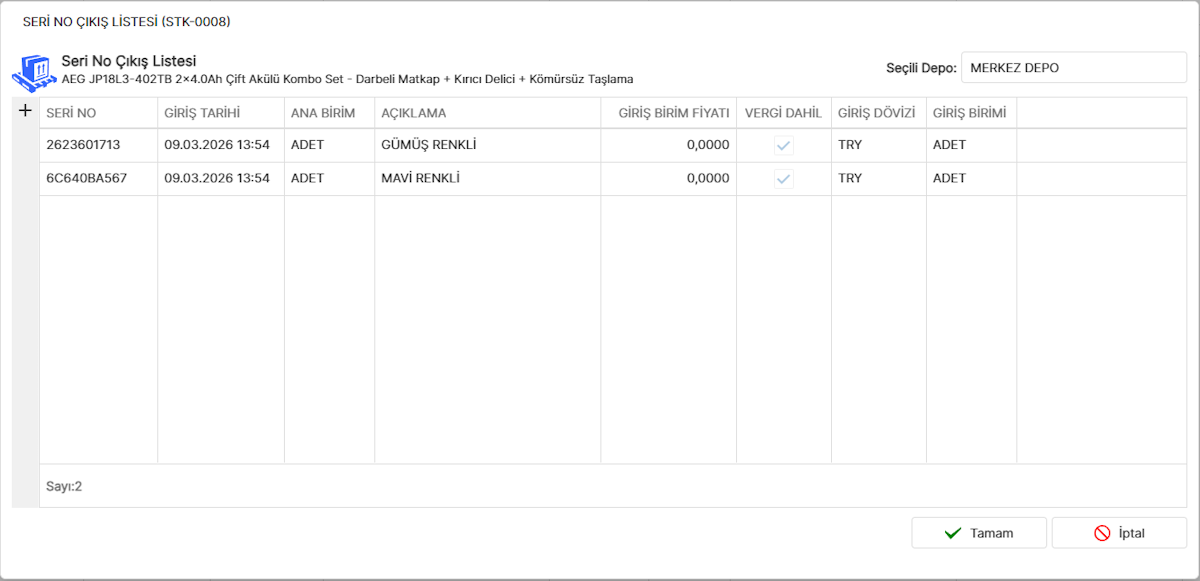Click the MAVİ RENKLİ description cell
The image size is (1200, 581).
[487, 179]
